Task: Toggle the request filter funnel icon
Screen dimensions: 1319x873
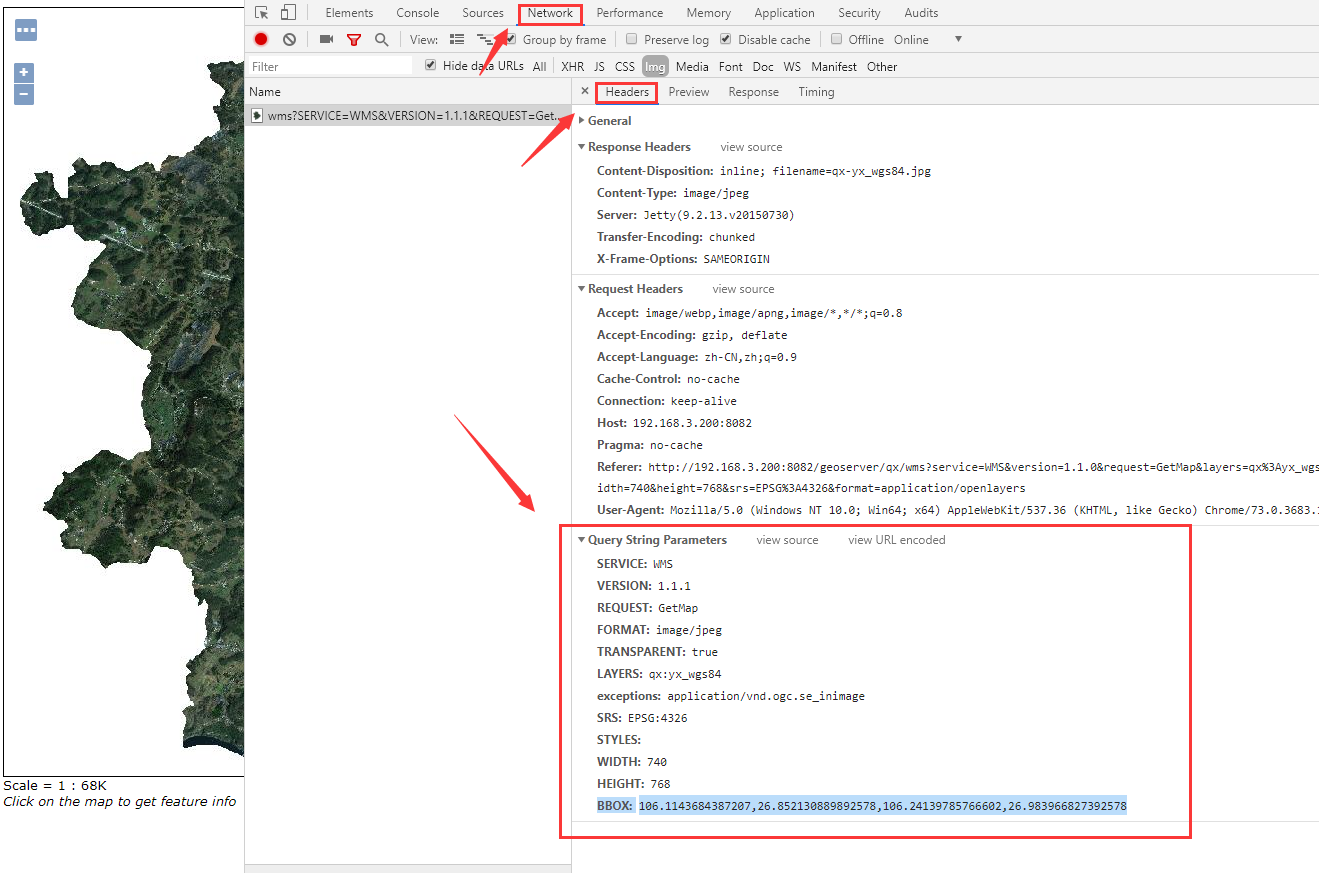Action: (x=353, y=38)
